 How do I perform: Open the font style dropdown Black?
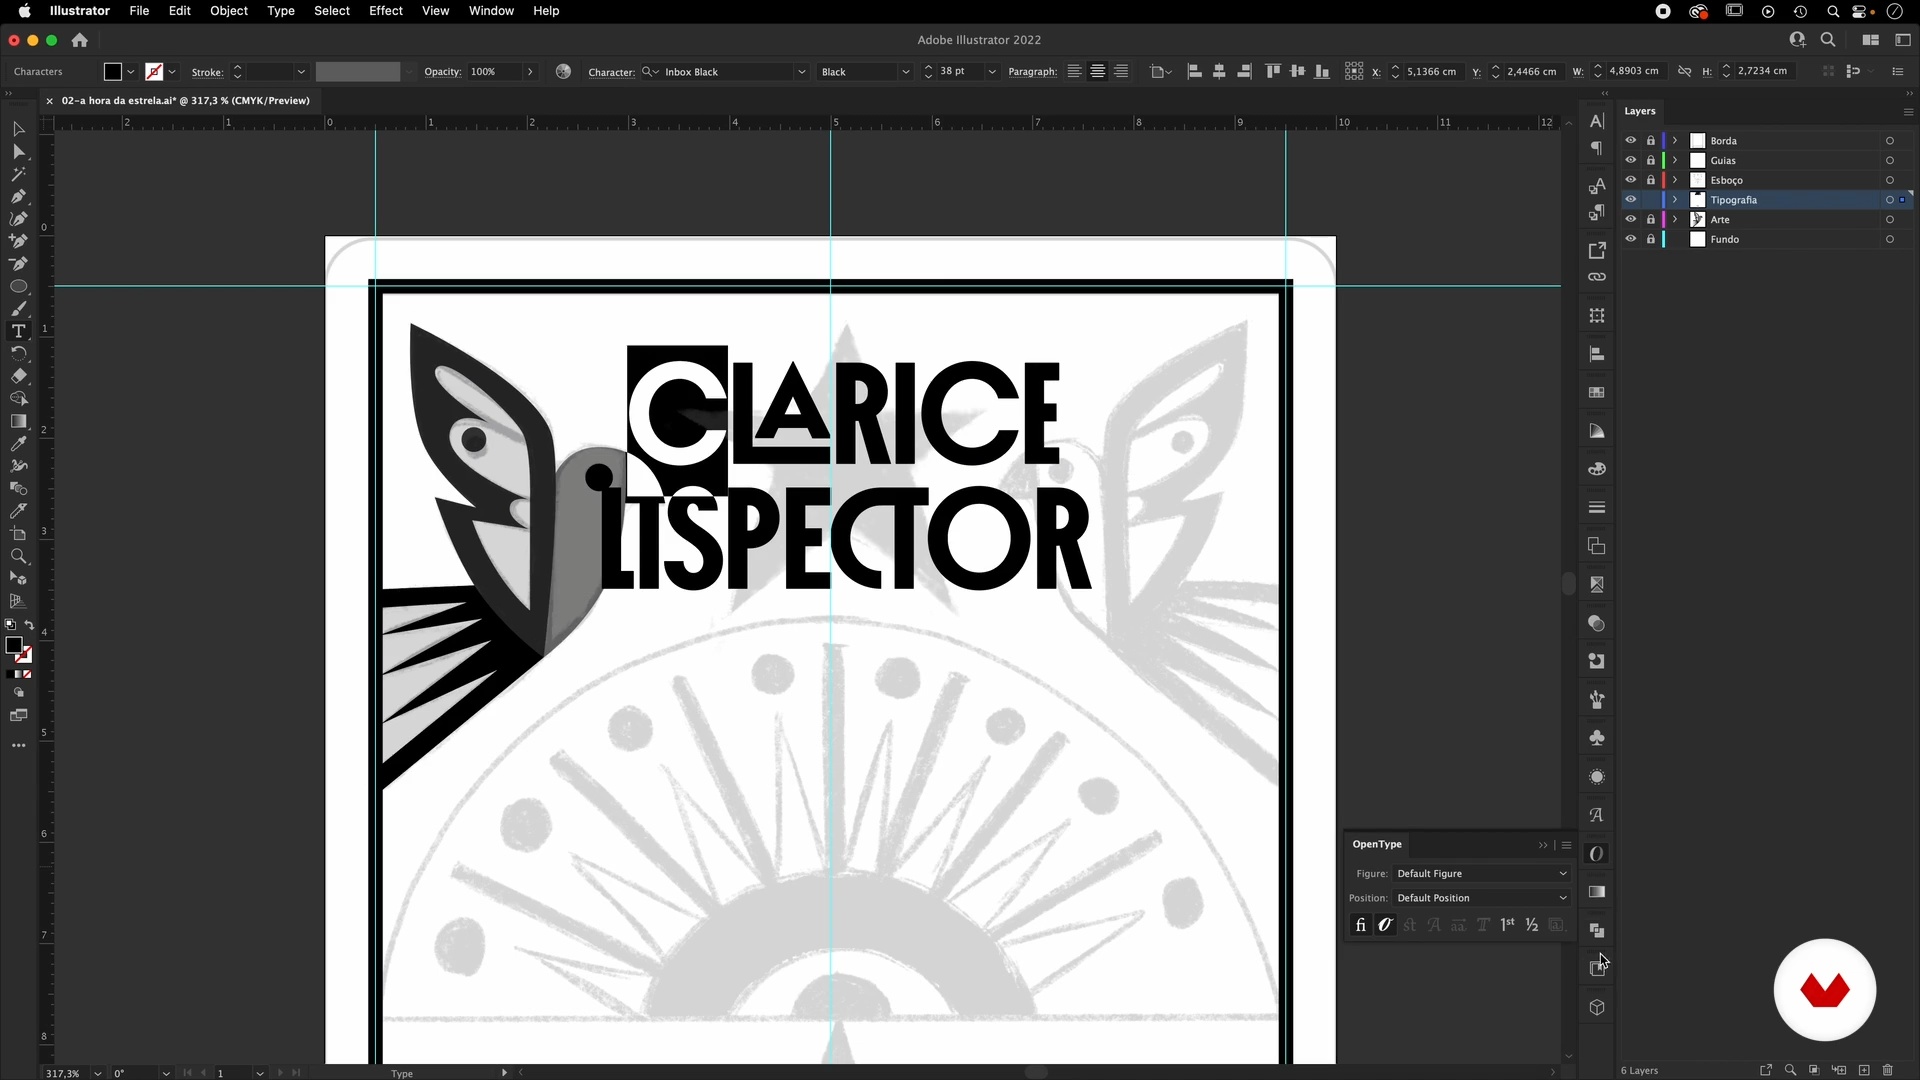pyautogui.click(x=905, y=72)
